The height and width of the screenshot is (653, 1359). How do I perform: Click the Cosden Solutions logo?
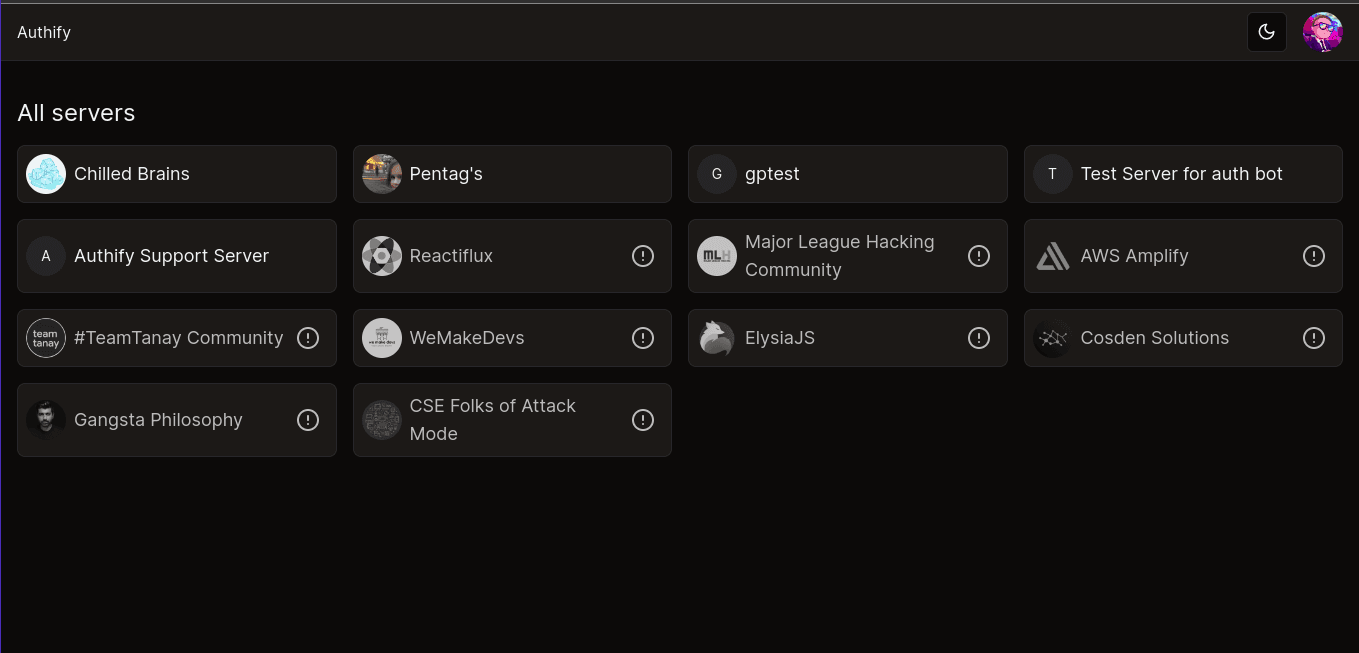1052,338
